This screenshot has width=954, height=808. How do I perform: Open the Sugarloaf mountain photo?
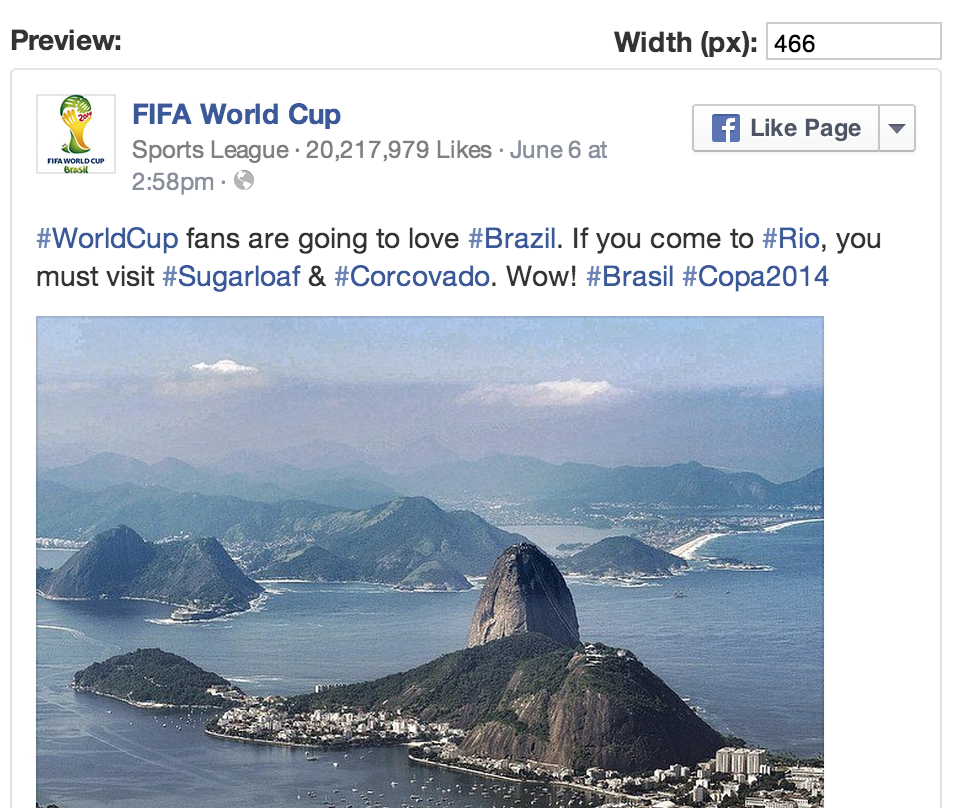tap(430, 560)
